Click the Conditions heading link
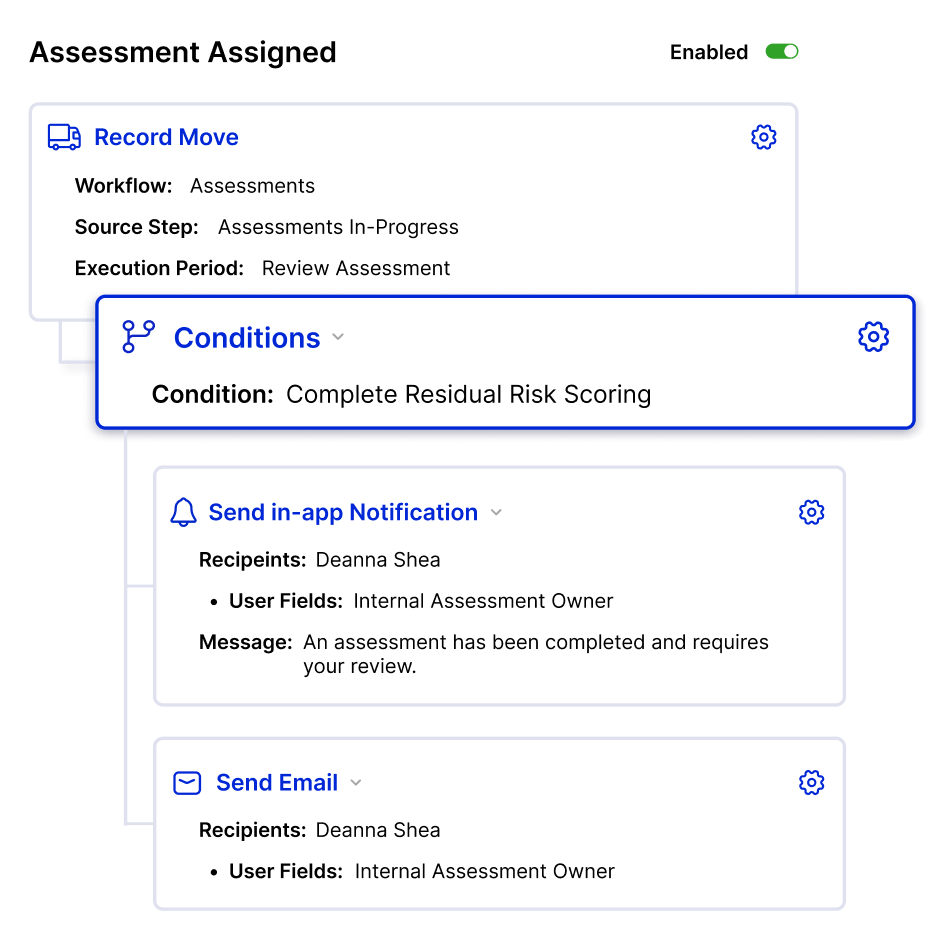Viewport: 930px width, 941px height. (x=247, y=337)
